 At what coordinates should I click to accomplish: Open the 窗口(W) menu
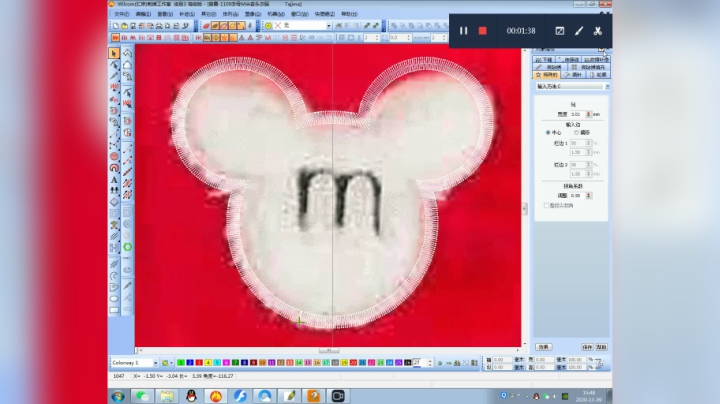(299, 14)
